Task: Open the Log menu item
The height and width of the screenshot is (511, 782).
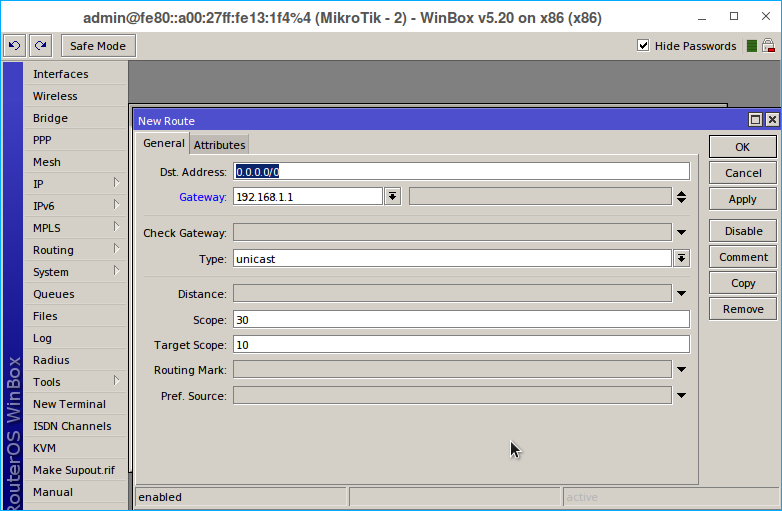Action: pyautogui.click(x=76, y=338)
